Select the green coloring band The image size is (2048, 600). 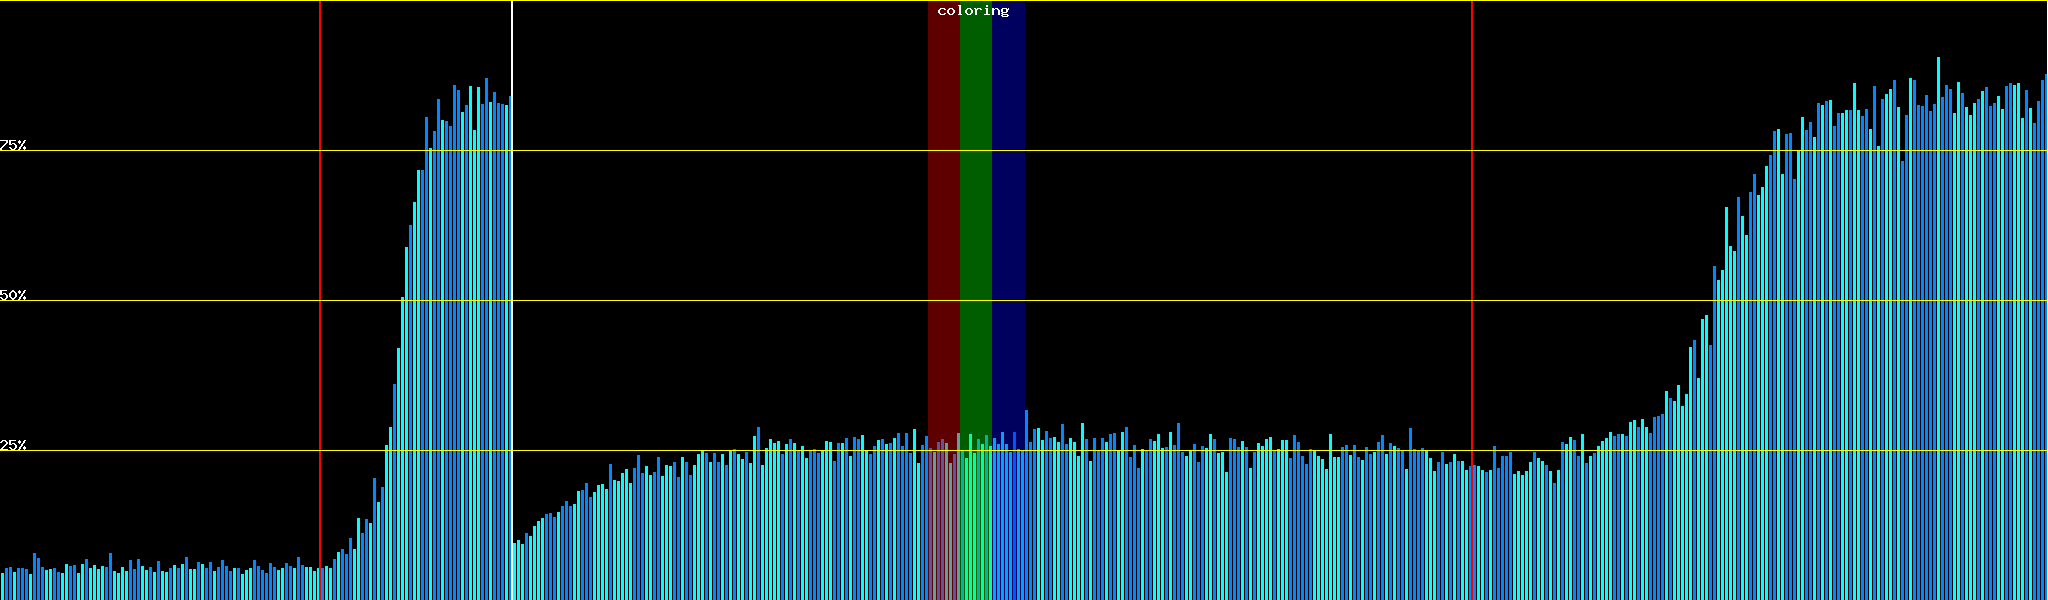(975, 200)
